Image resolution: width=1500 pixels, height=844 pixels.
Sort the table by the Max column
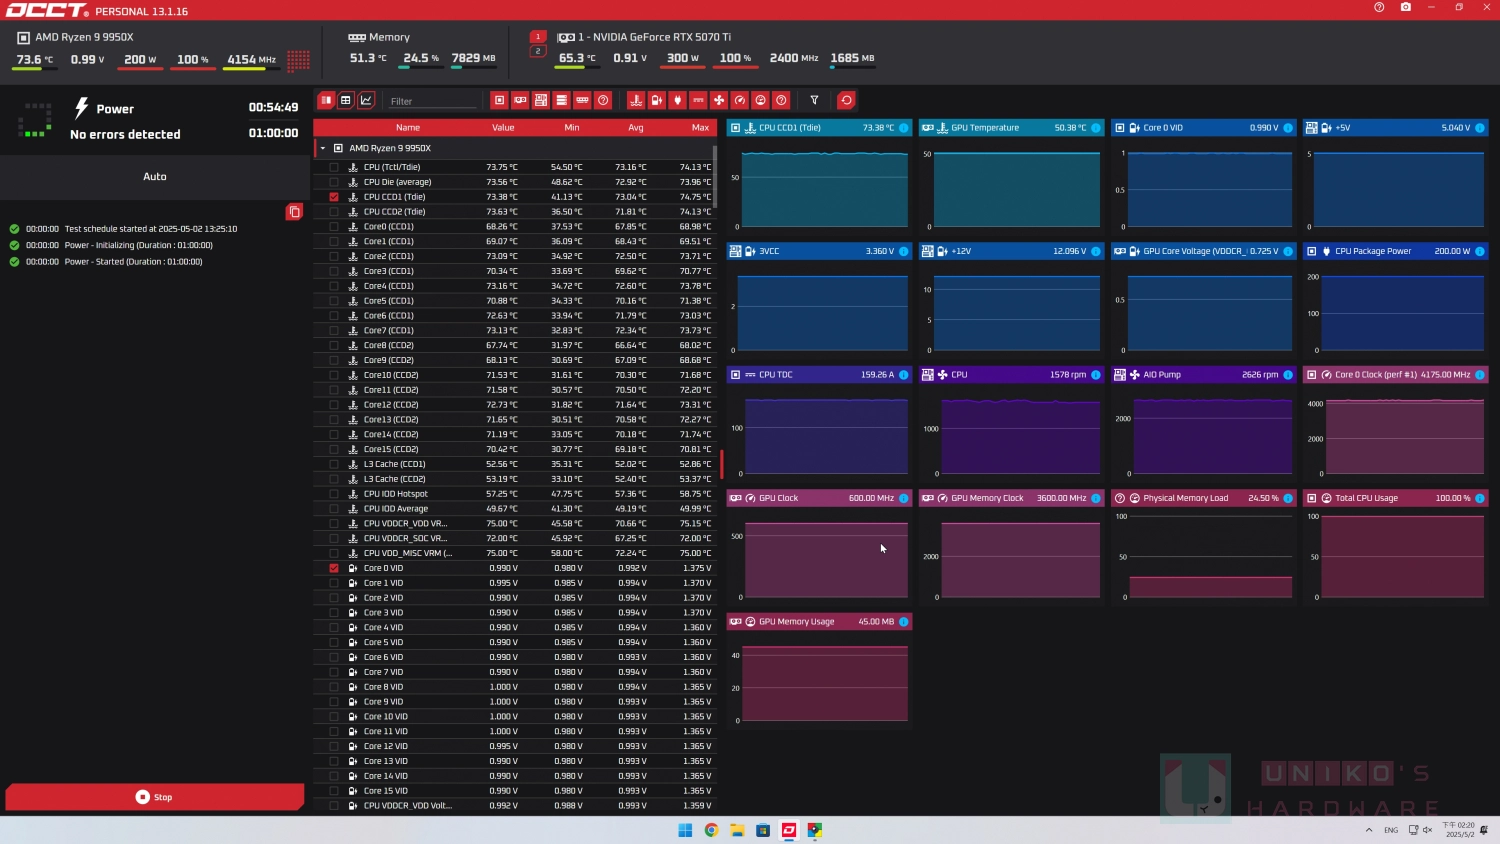(x=700, y=128)
